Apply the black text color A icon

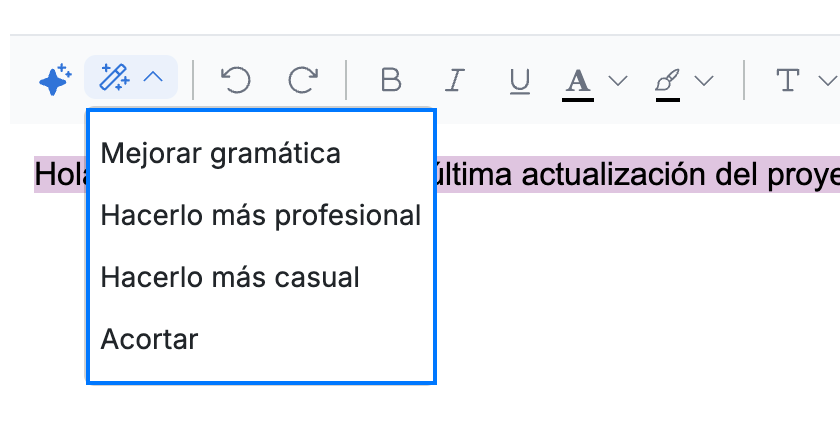click(x=578, y=84)
